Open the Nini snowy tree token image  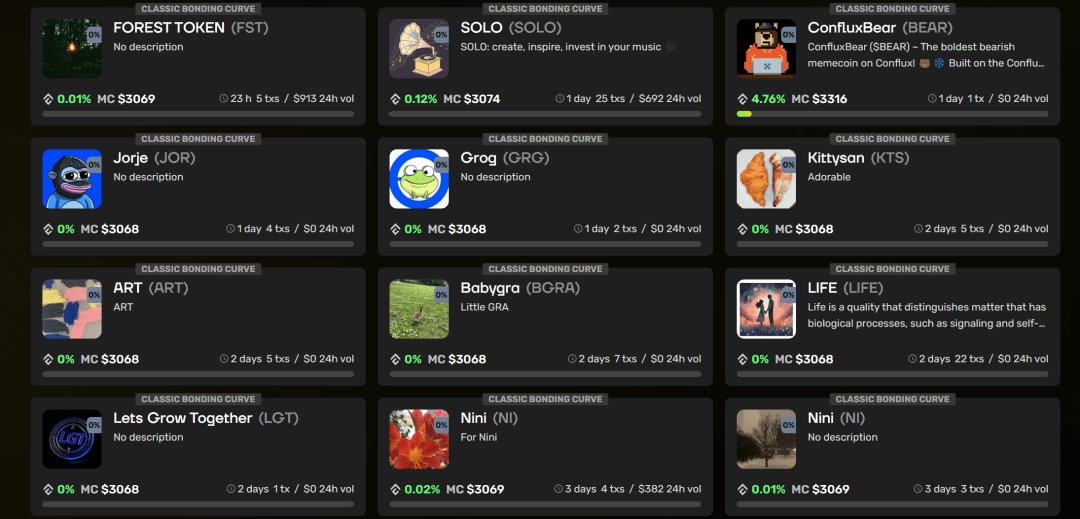click(x=766, y=438)
